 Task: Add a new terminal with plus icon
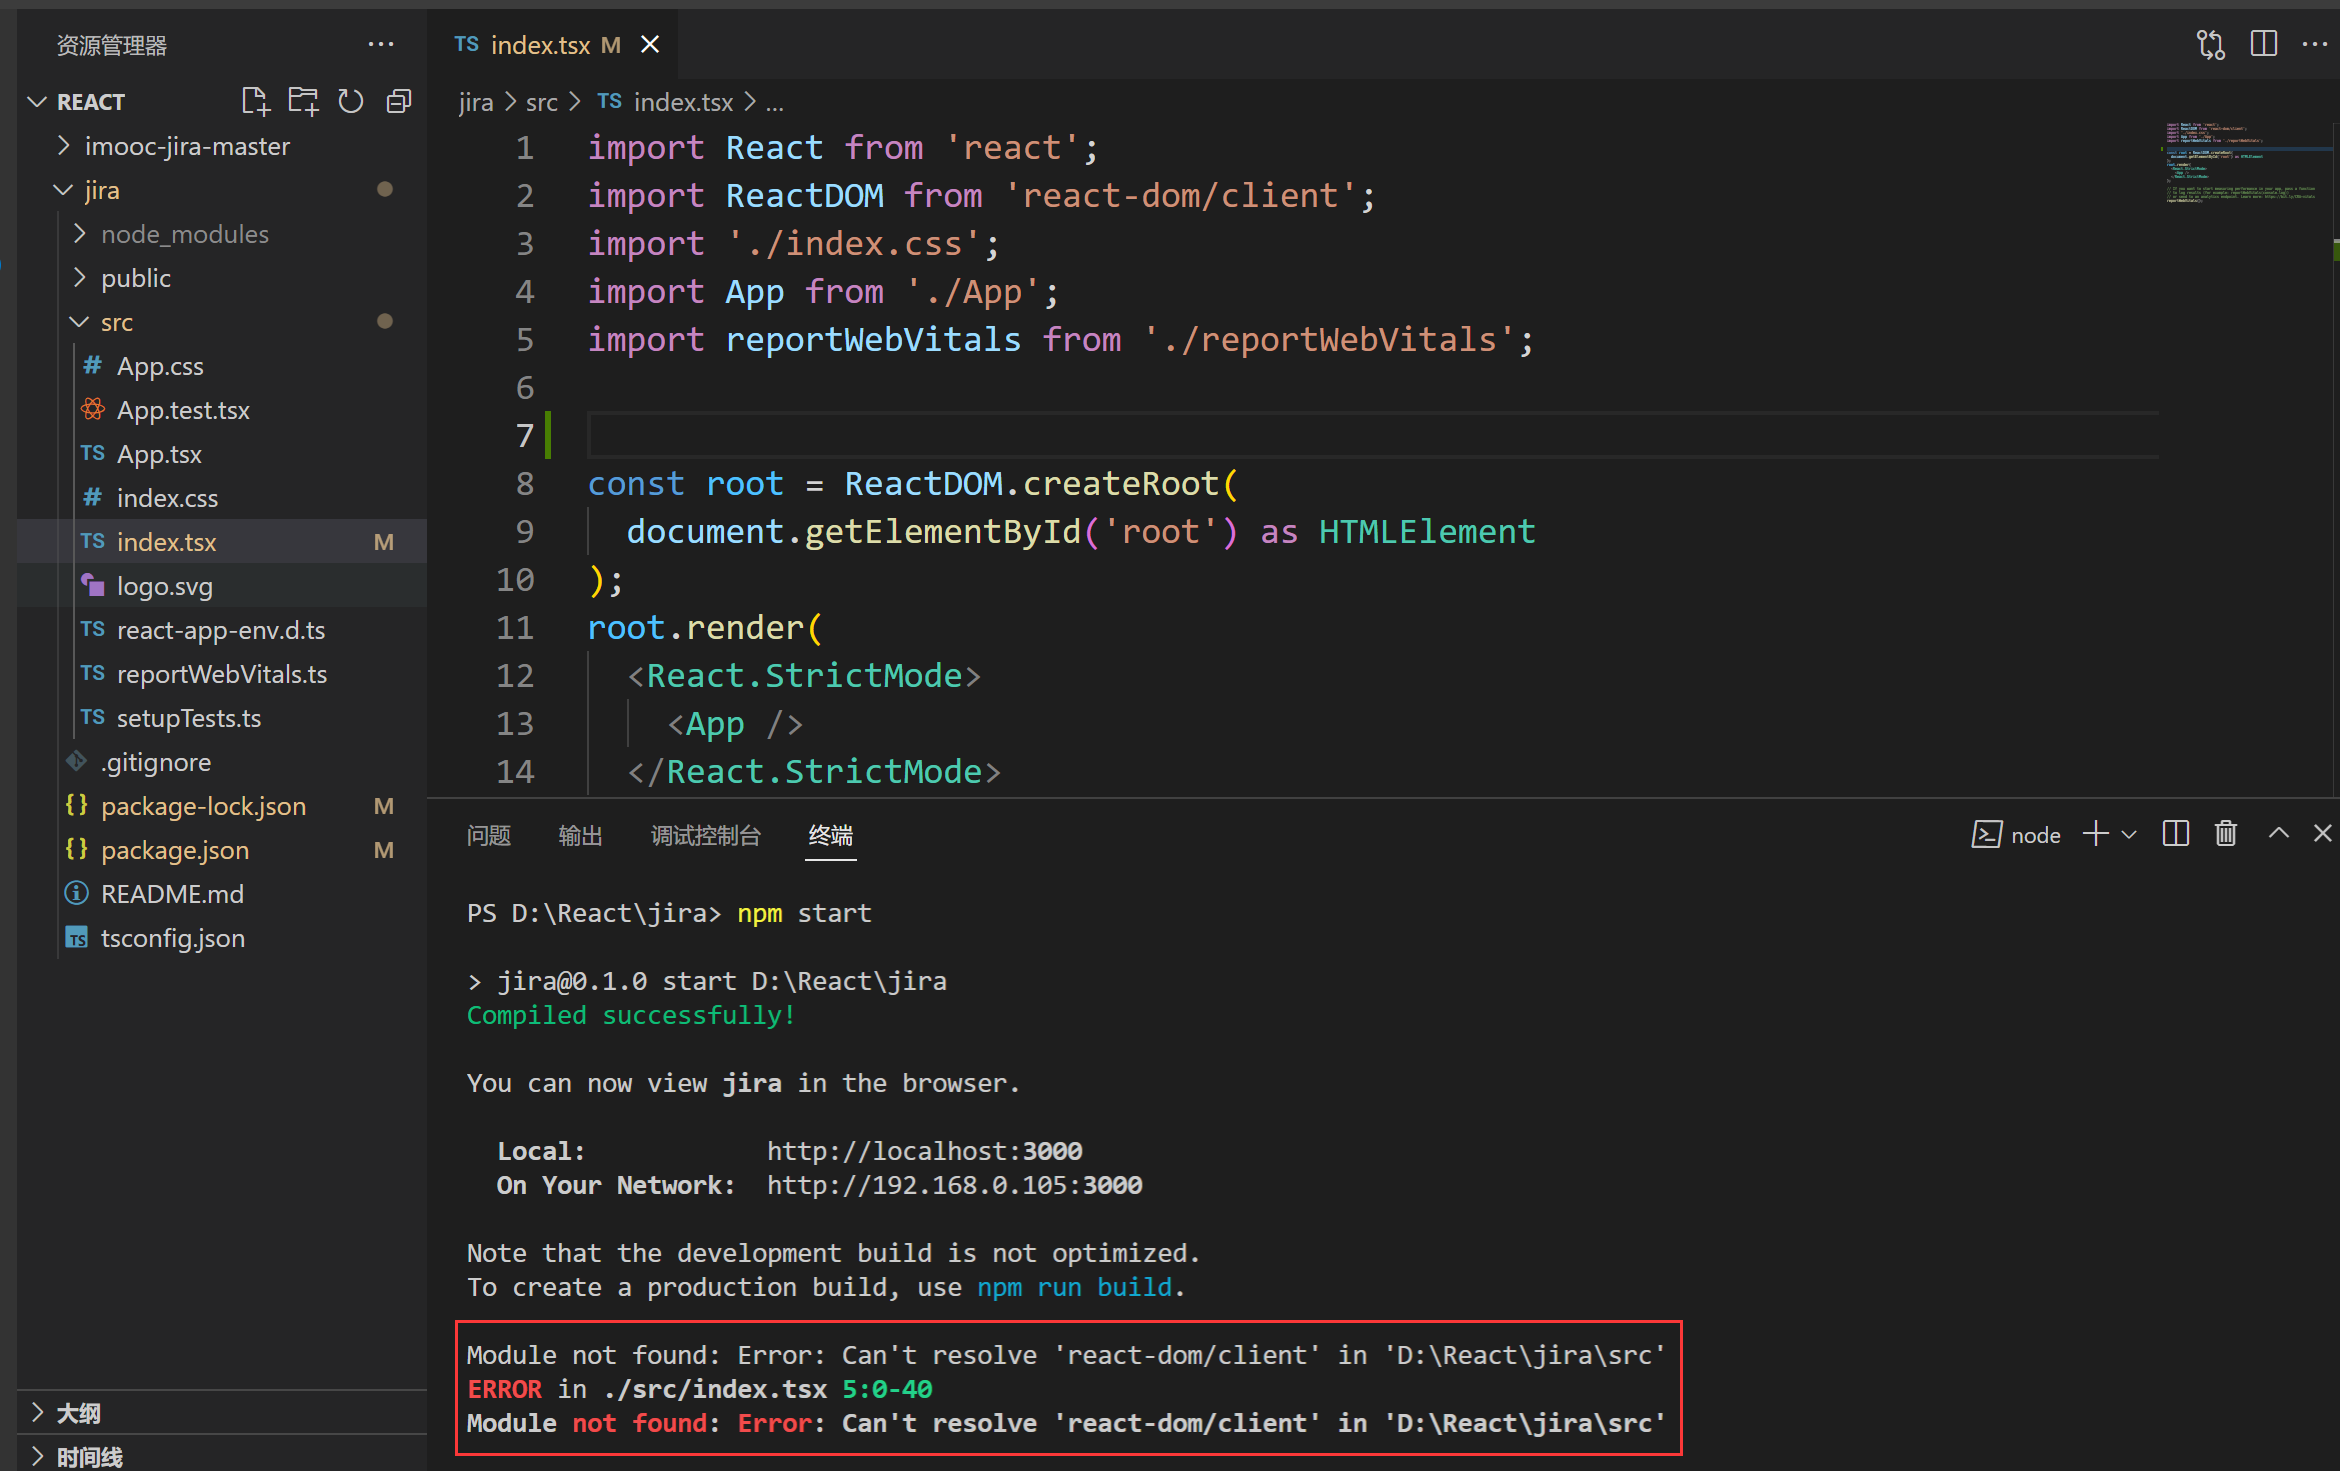pyautogui.click(x=2095, y=834)
